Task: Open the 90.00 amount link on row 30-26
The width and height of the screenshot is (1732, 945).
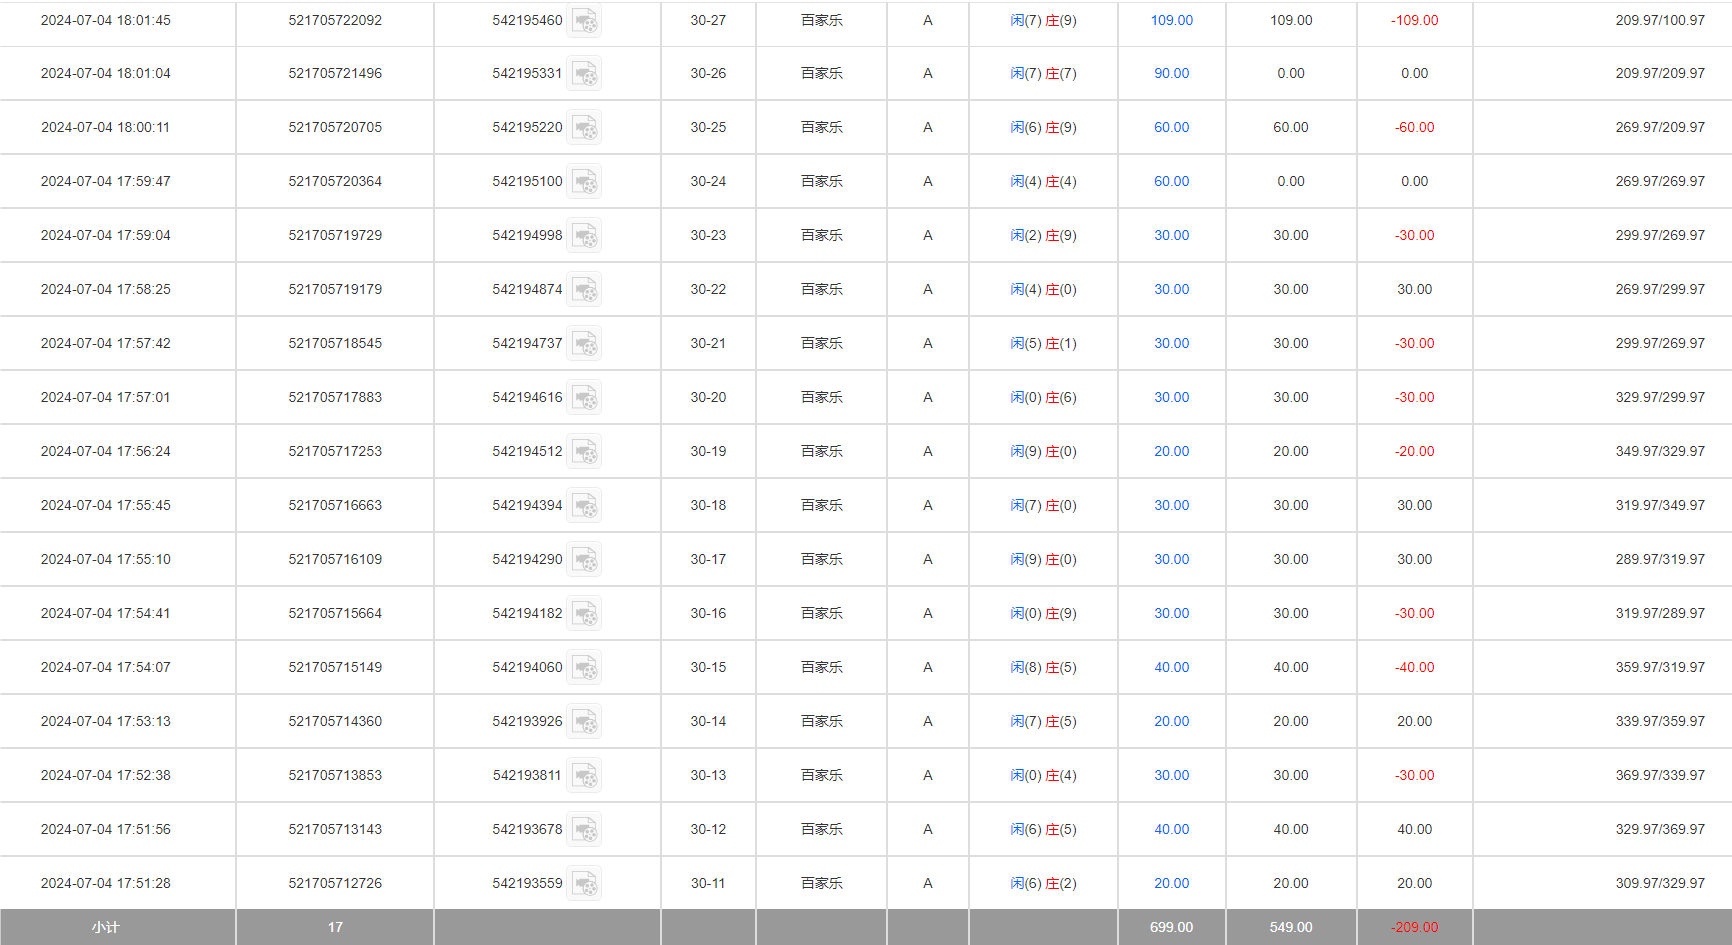Action: click(1171, 73)
